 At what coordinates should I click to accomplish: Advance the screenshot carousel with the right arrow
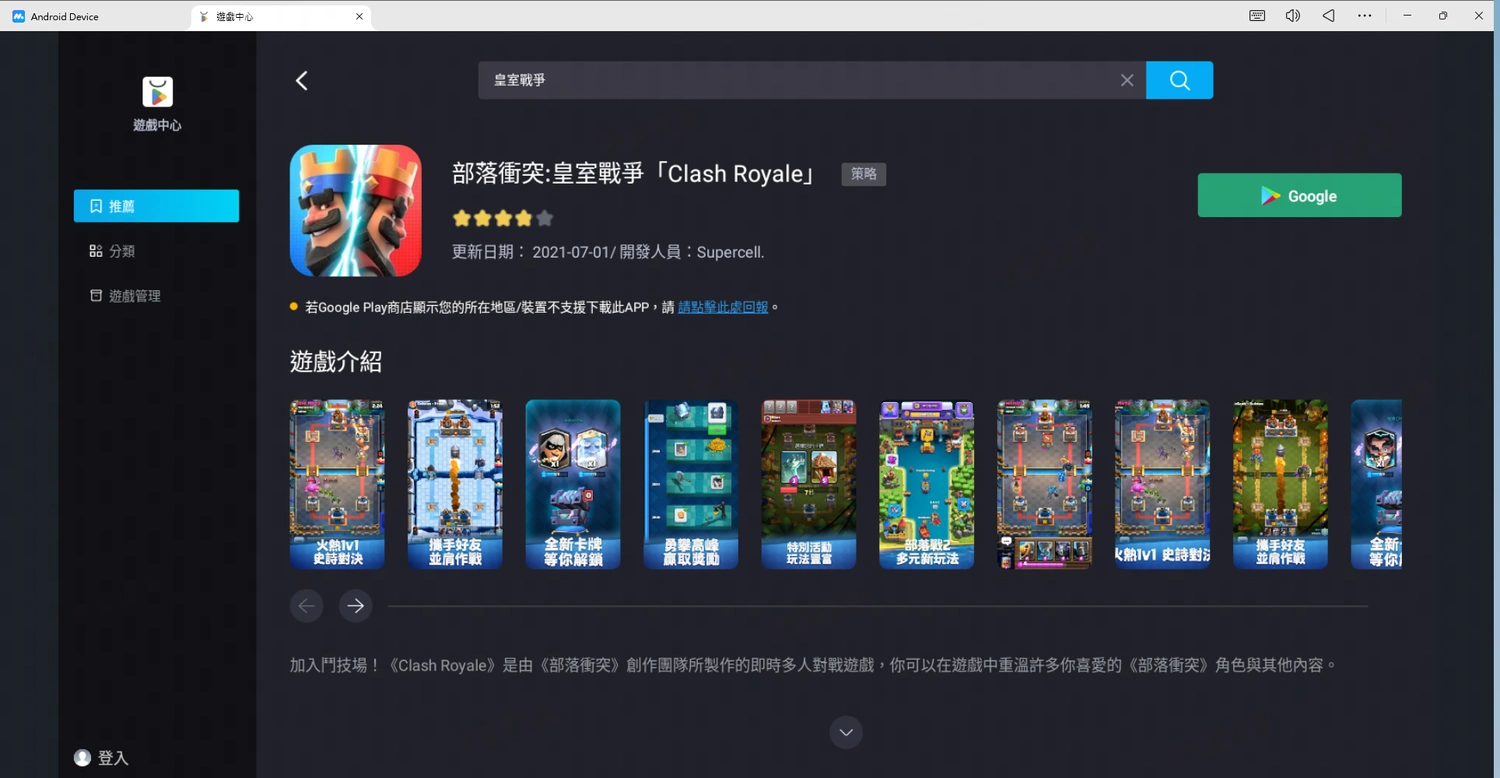tap(355, 605)
